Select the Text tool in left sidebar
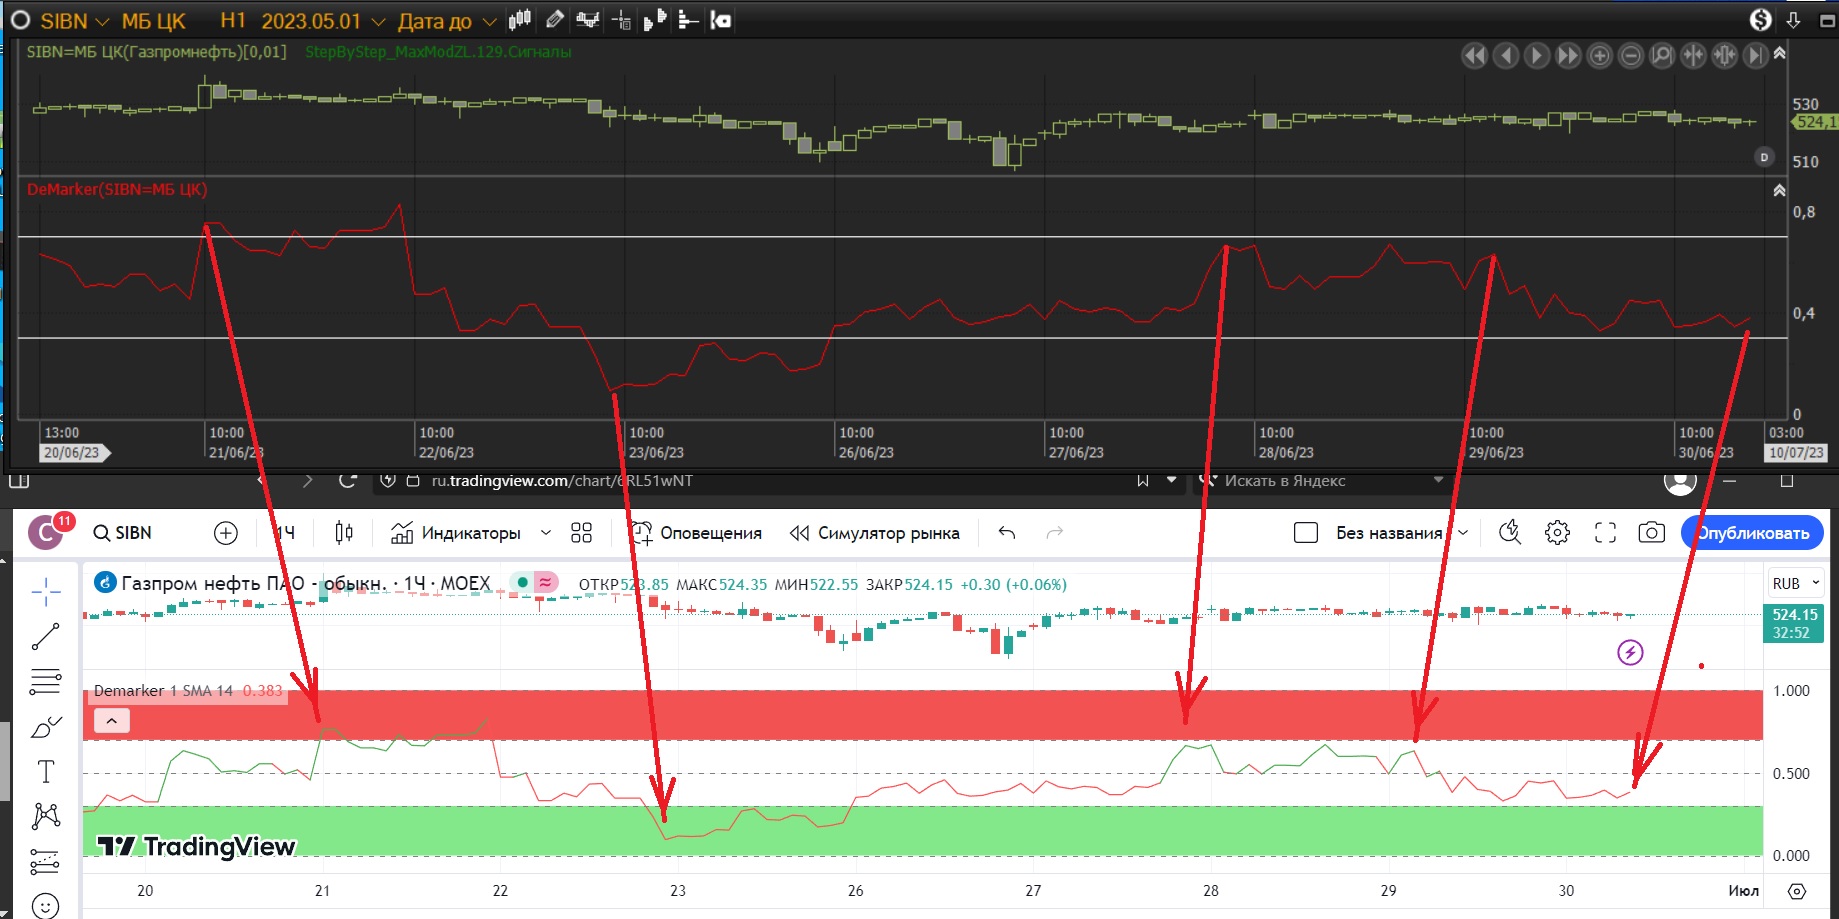The image size is (1839, 919). click(x=46, y=772)
